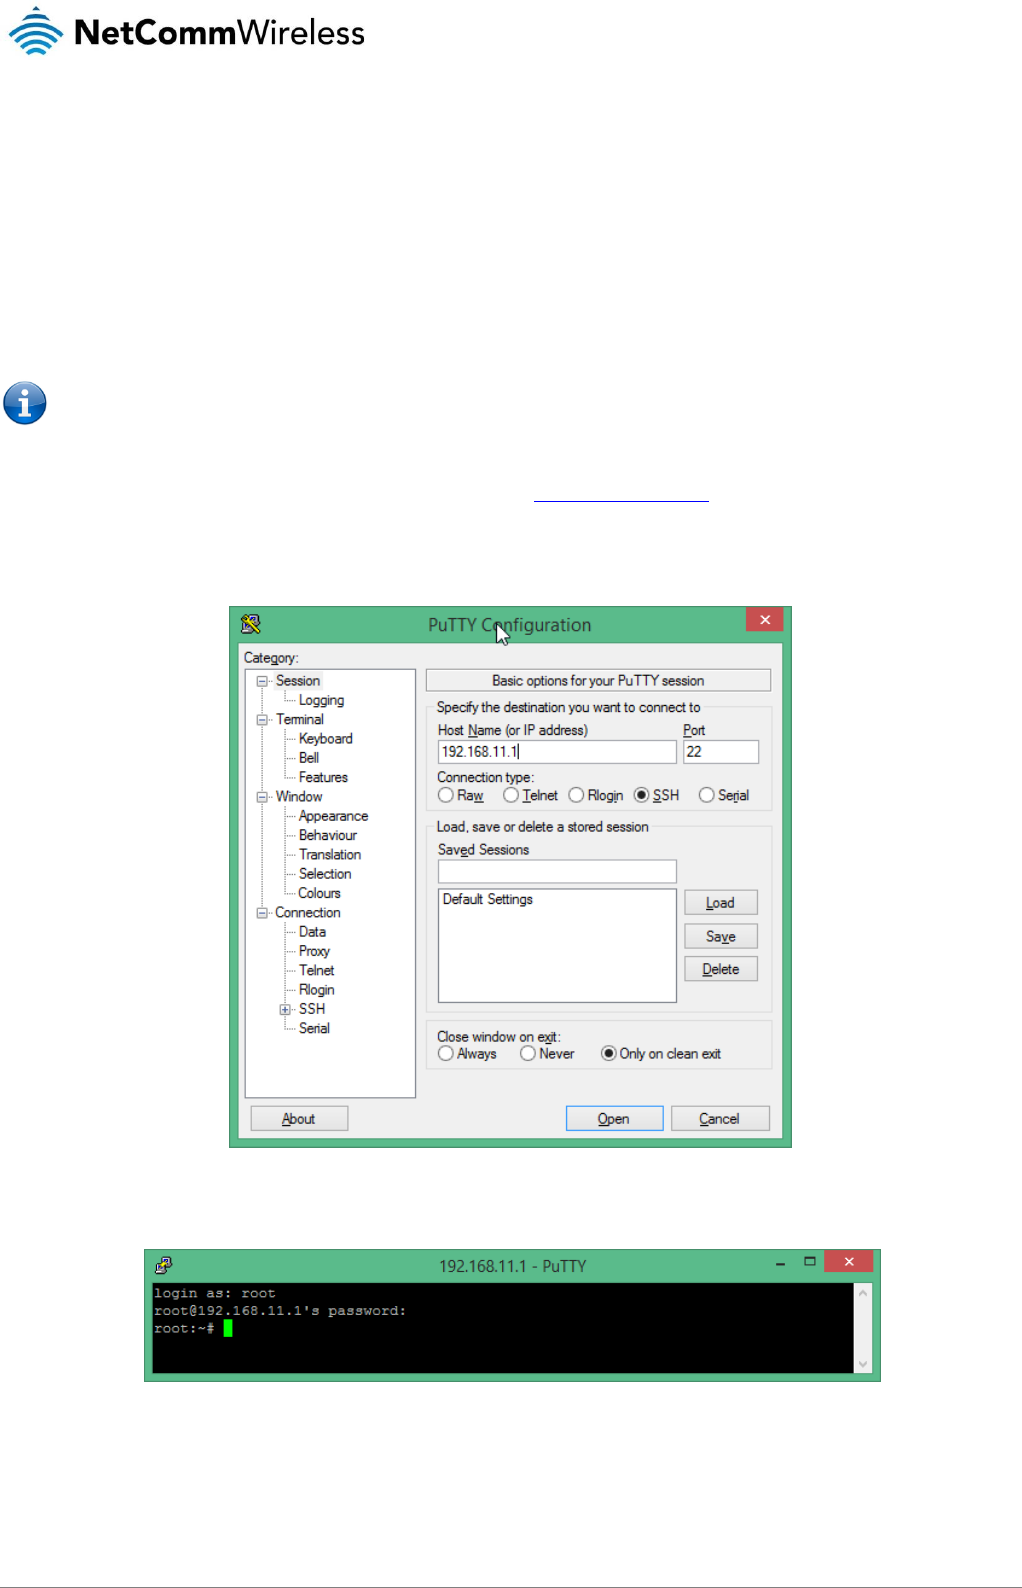Minimize the PuTTY terminal window

(780, 1264)
